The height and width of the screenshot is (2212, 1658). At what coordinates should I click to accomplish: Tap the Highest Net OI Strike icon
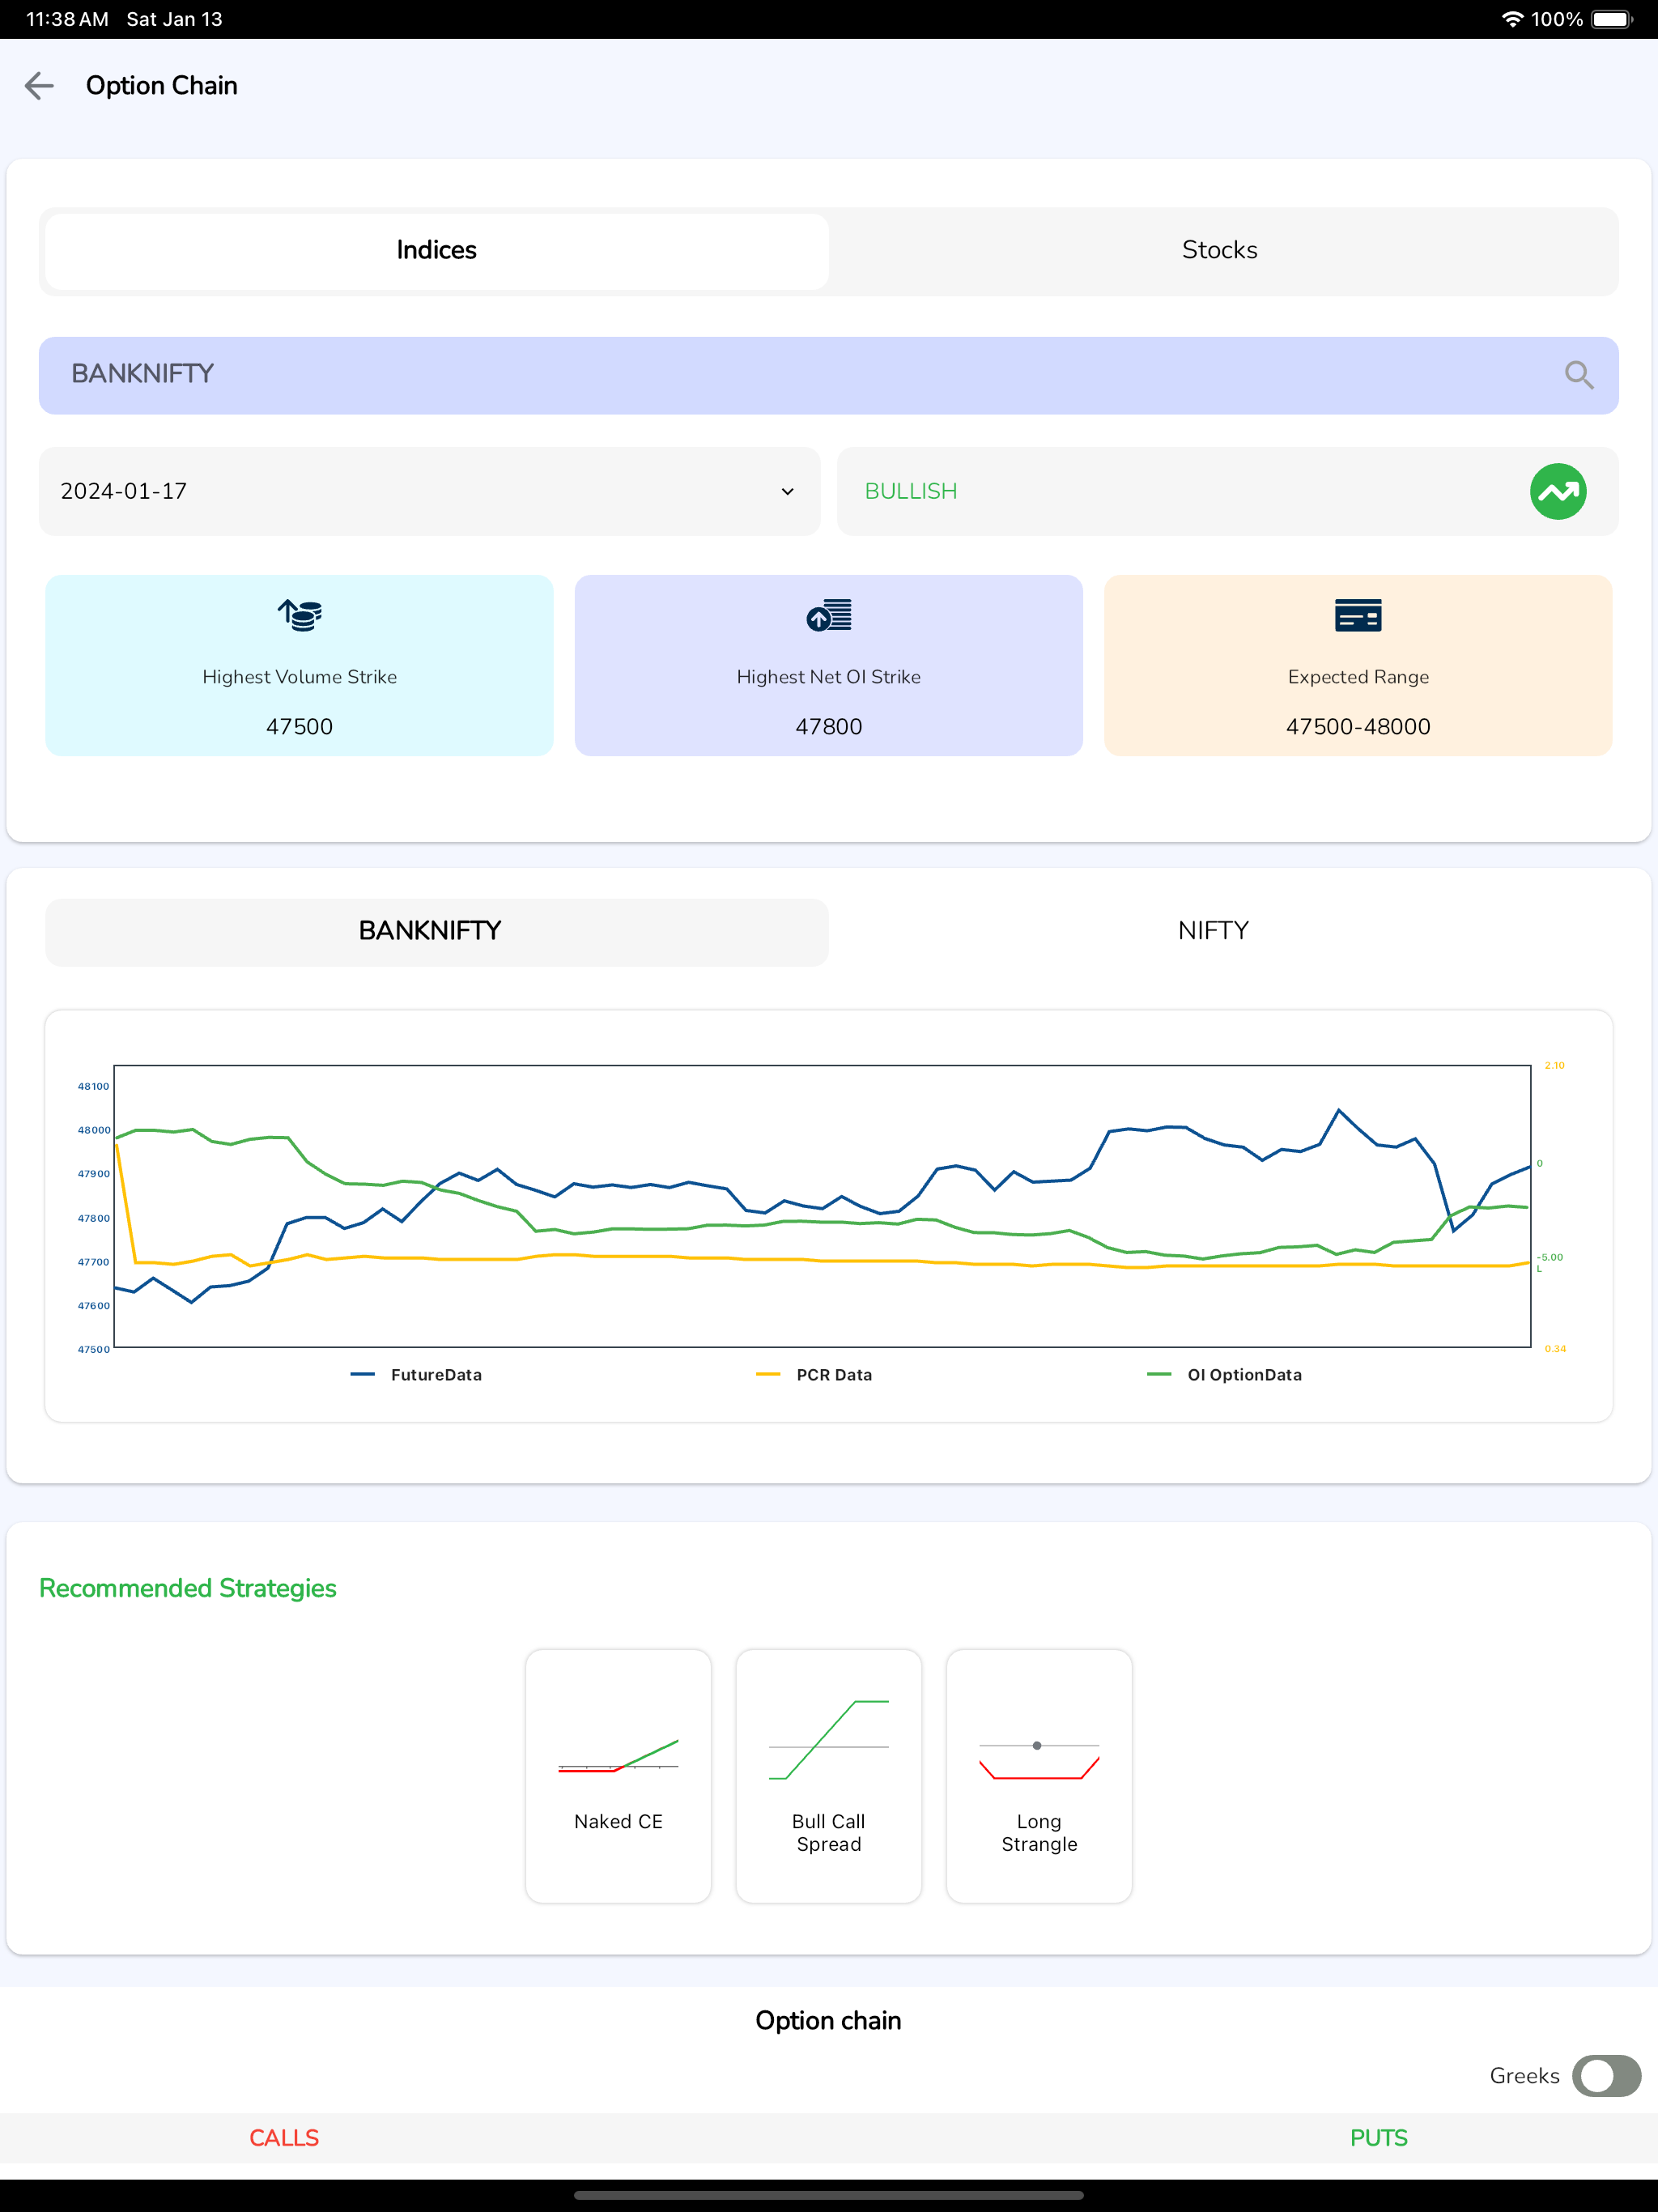tap(829, 615)
